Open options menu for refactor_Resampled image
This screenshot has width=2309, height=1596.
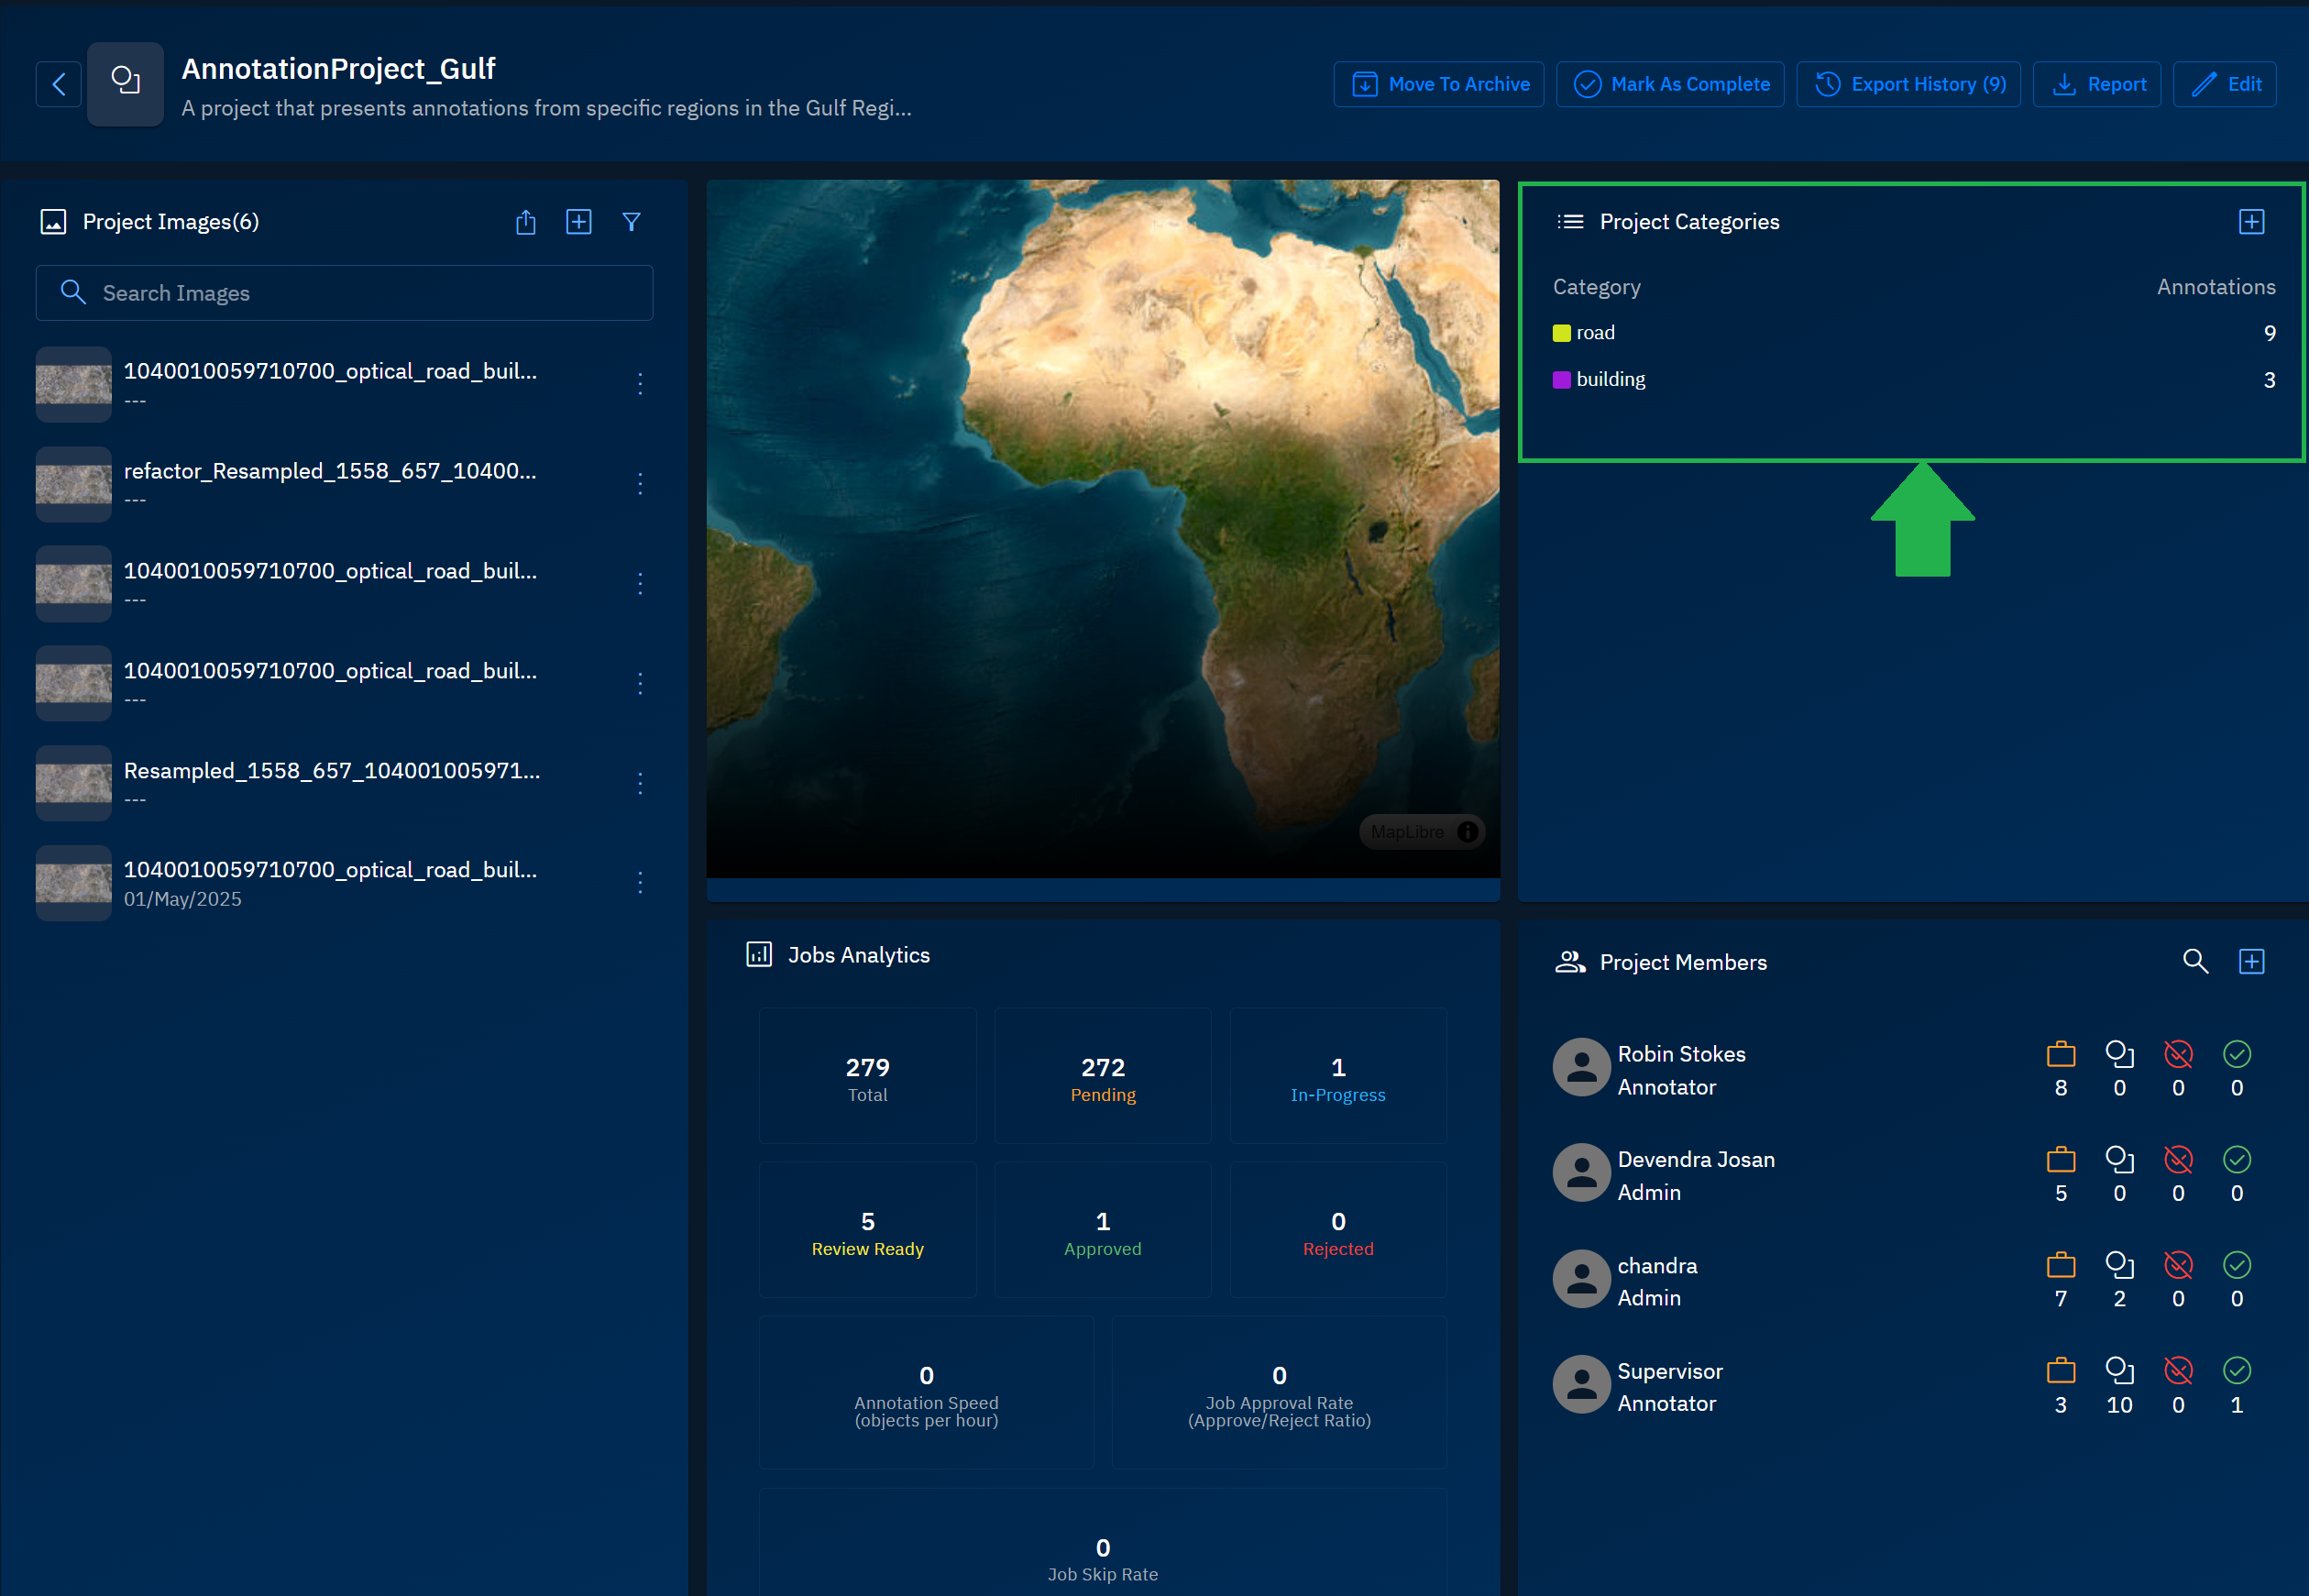[640, 484]
